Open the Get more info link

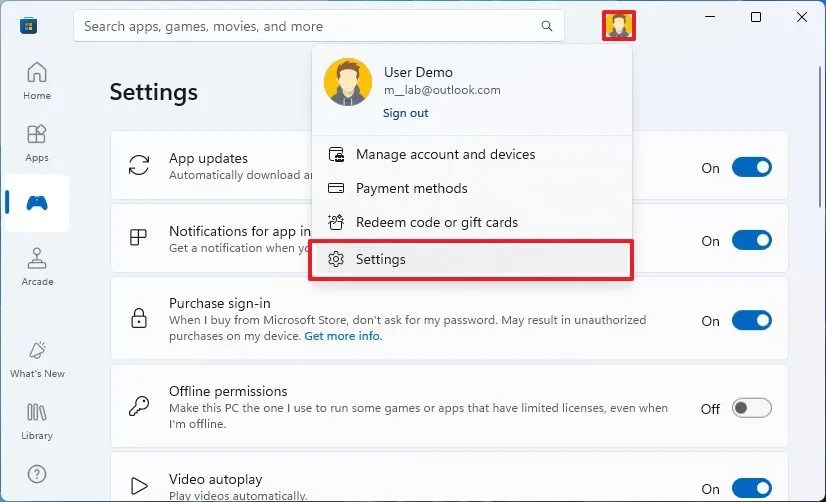[x=343, y=336]
